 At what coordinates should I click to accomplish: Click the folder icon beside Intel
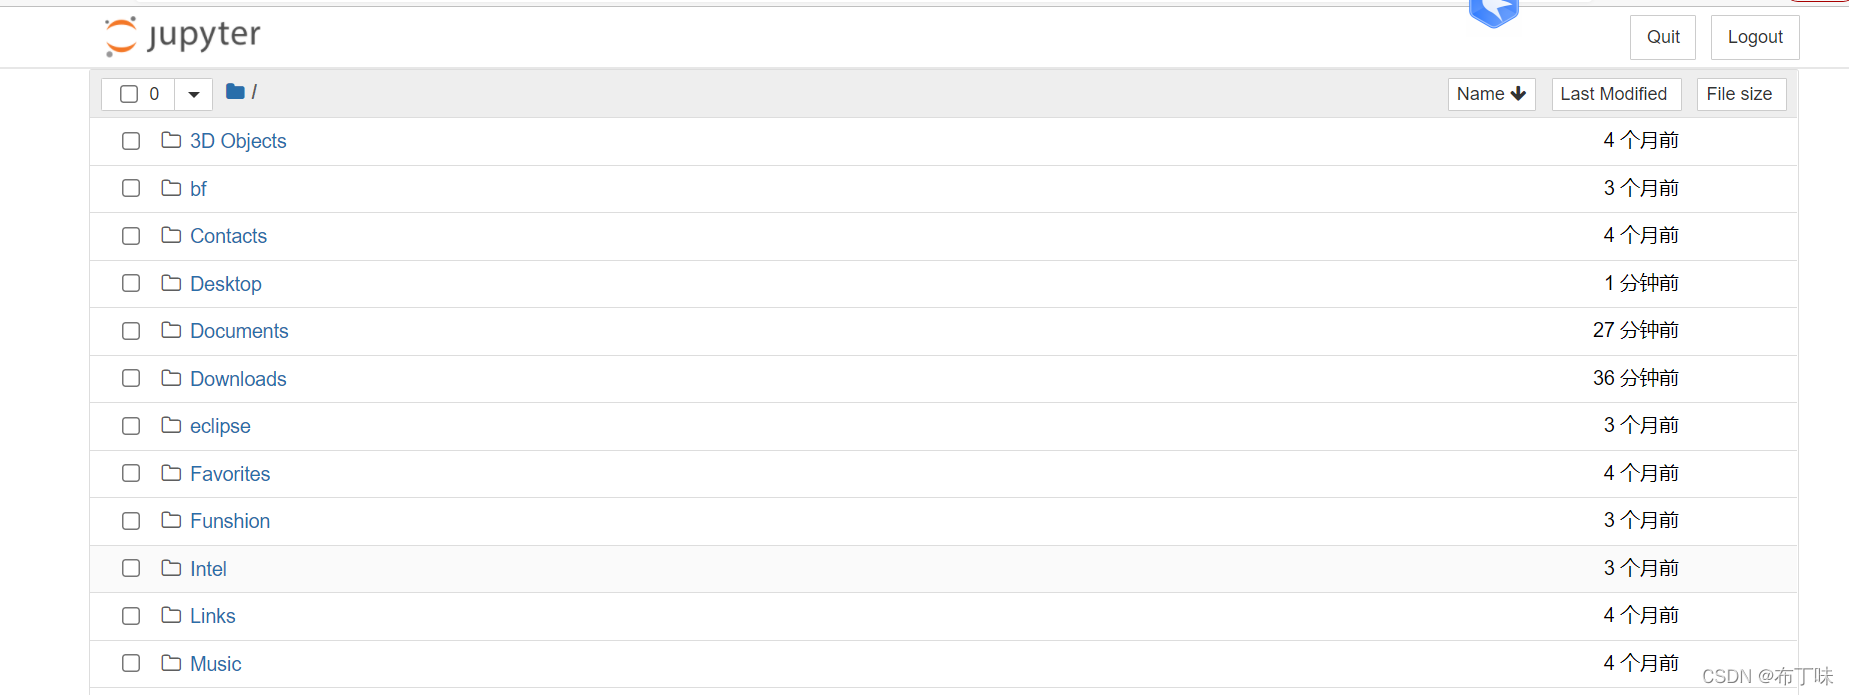point(171,568)
